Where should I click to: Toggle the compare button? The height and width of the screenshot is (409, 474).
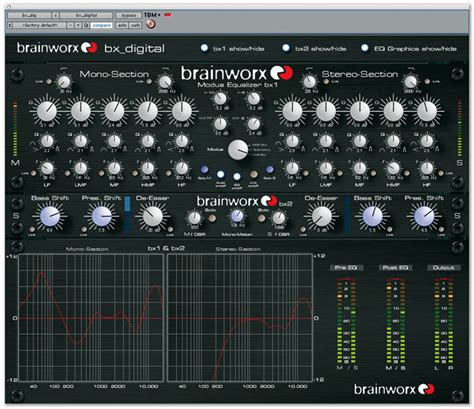(x=101, y=25)
